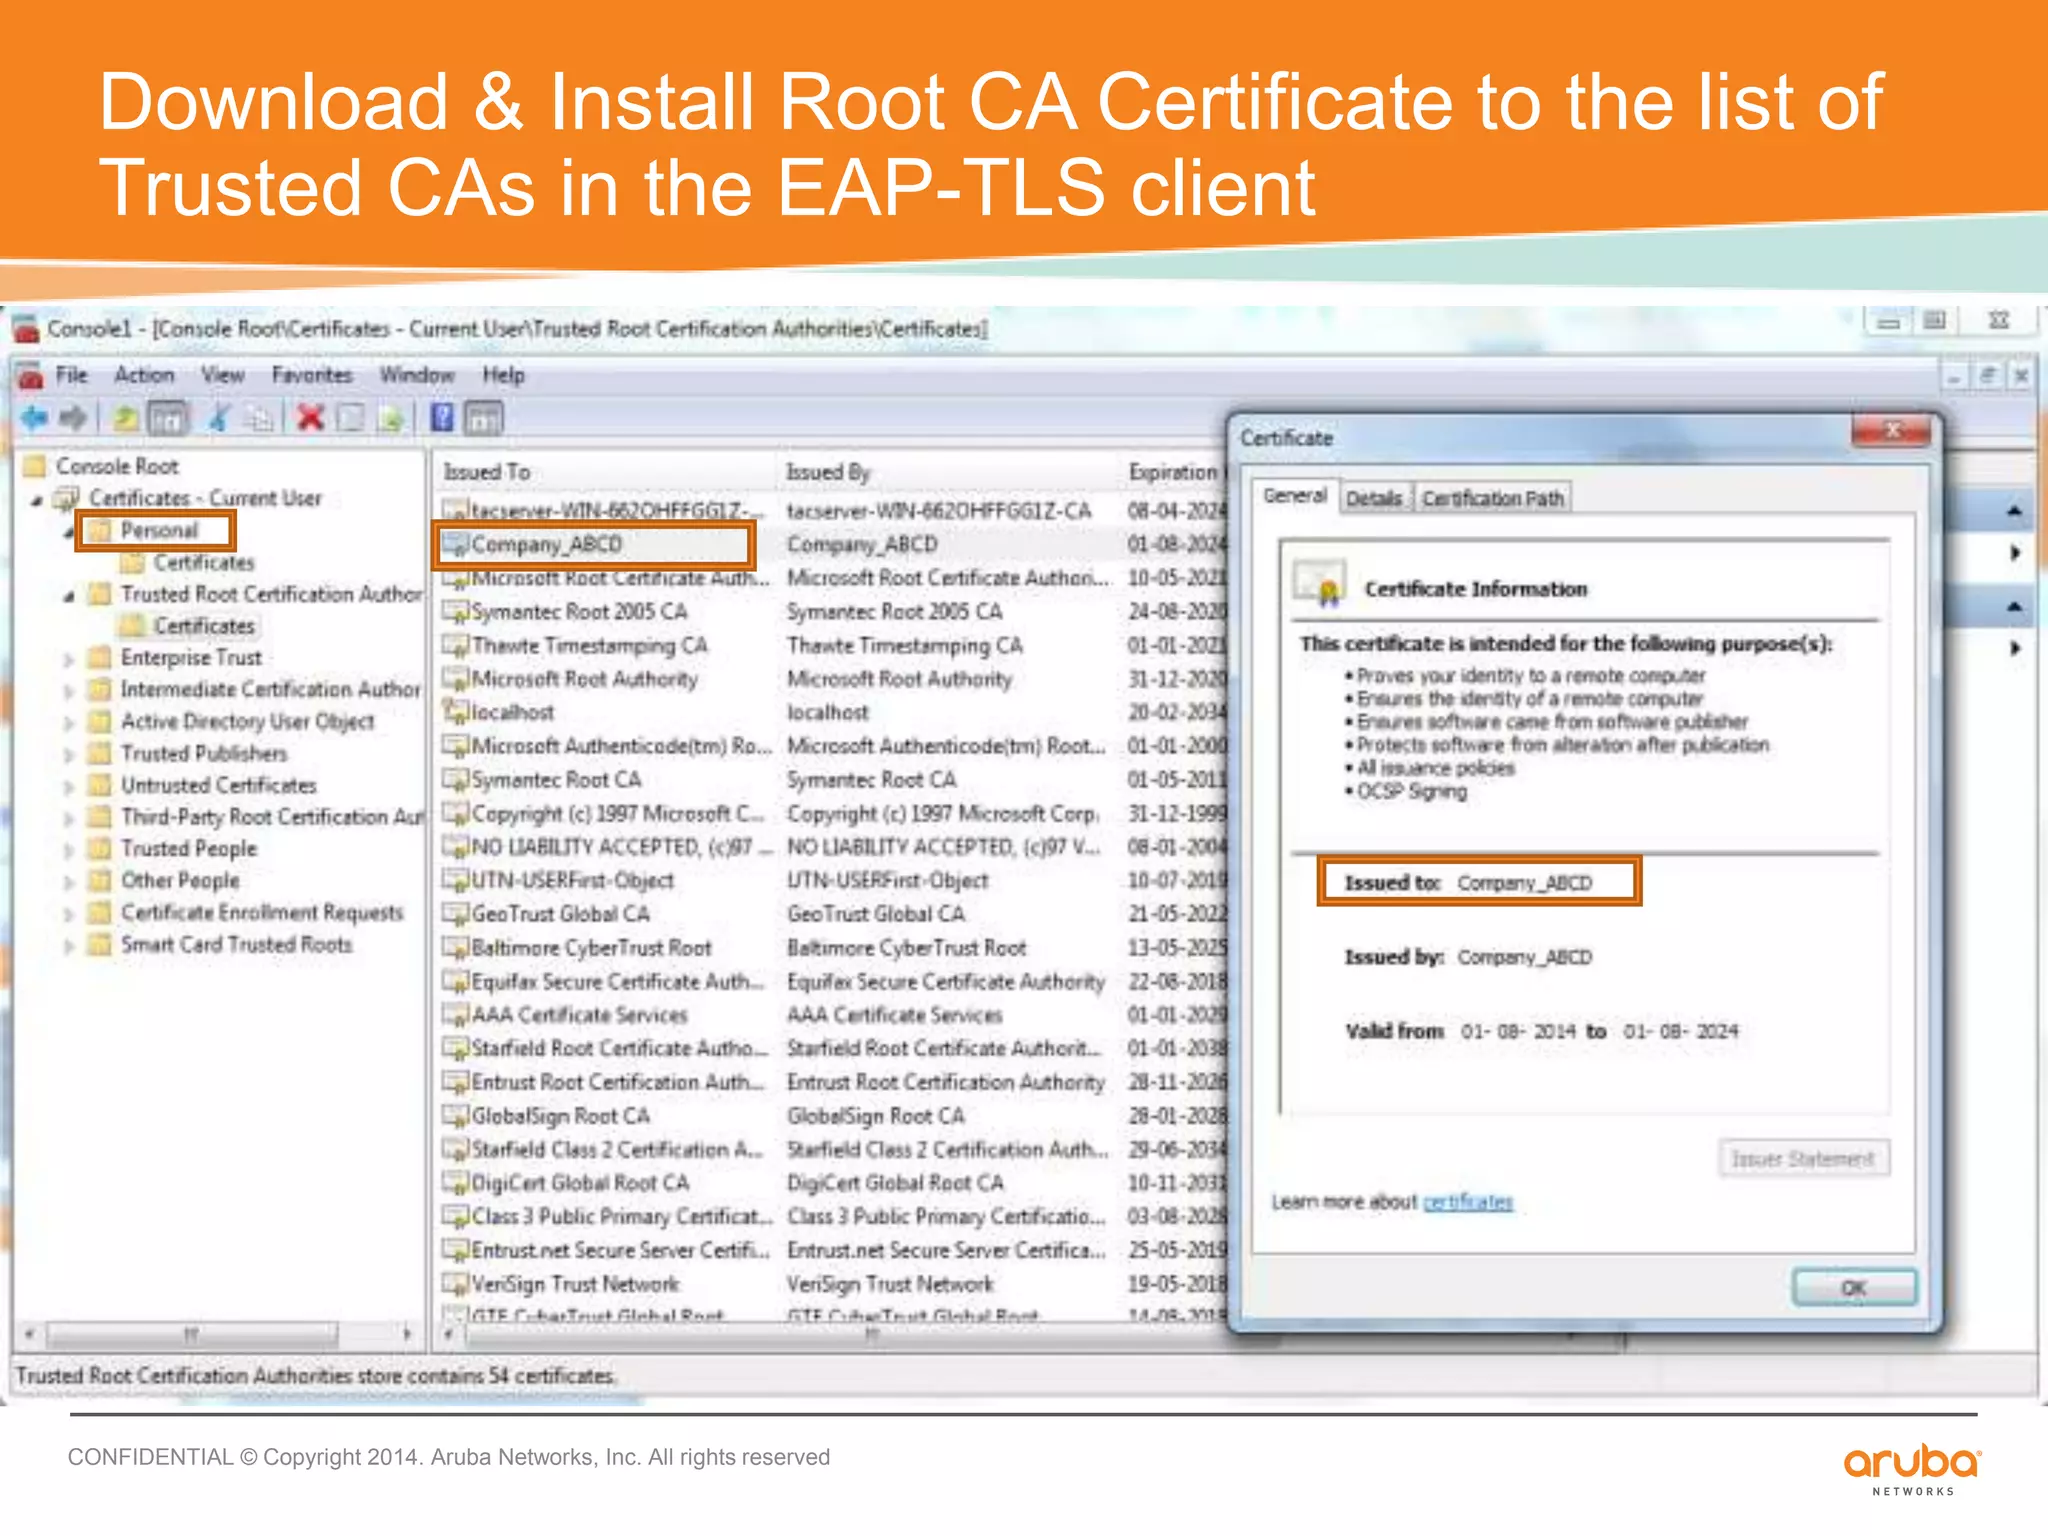Click the tree pane horizontal scrollbar thumb
Screen dimensions: 2048x1536
[x=191, y=1334]
